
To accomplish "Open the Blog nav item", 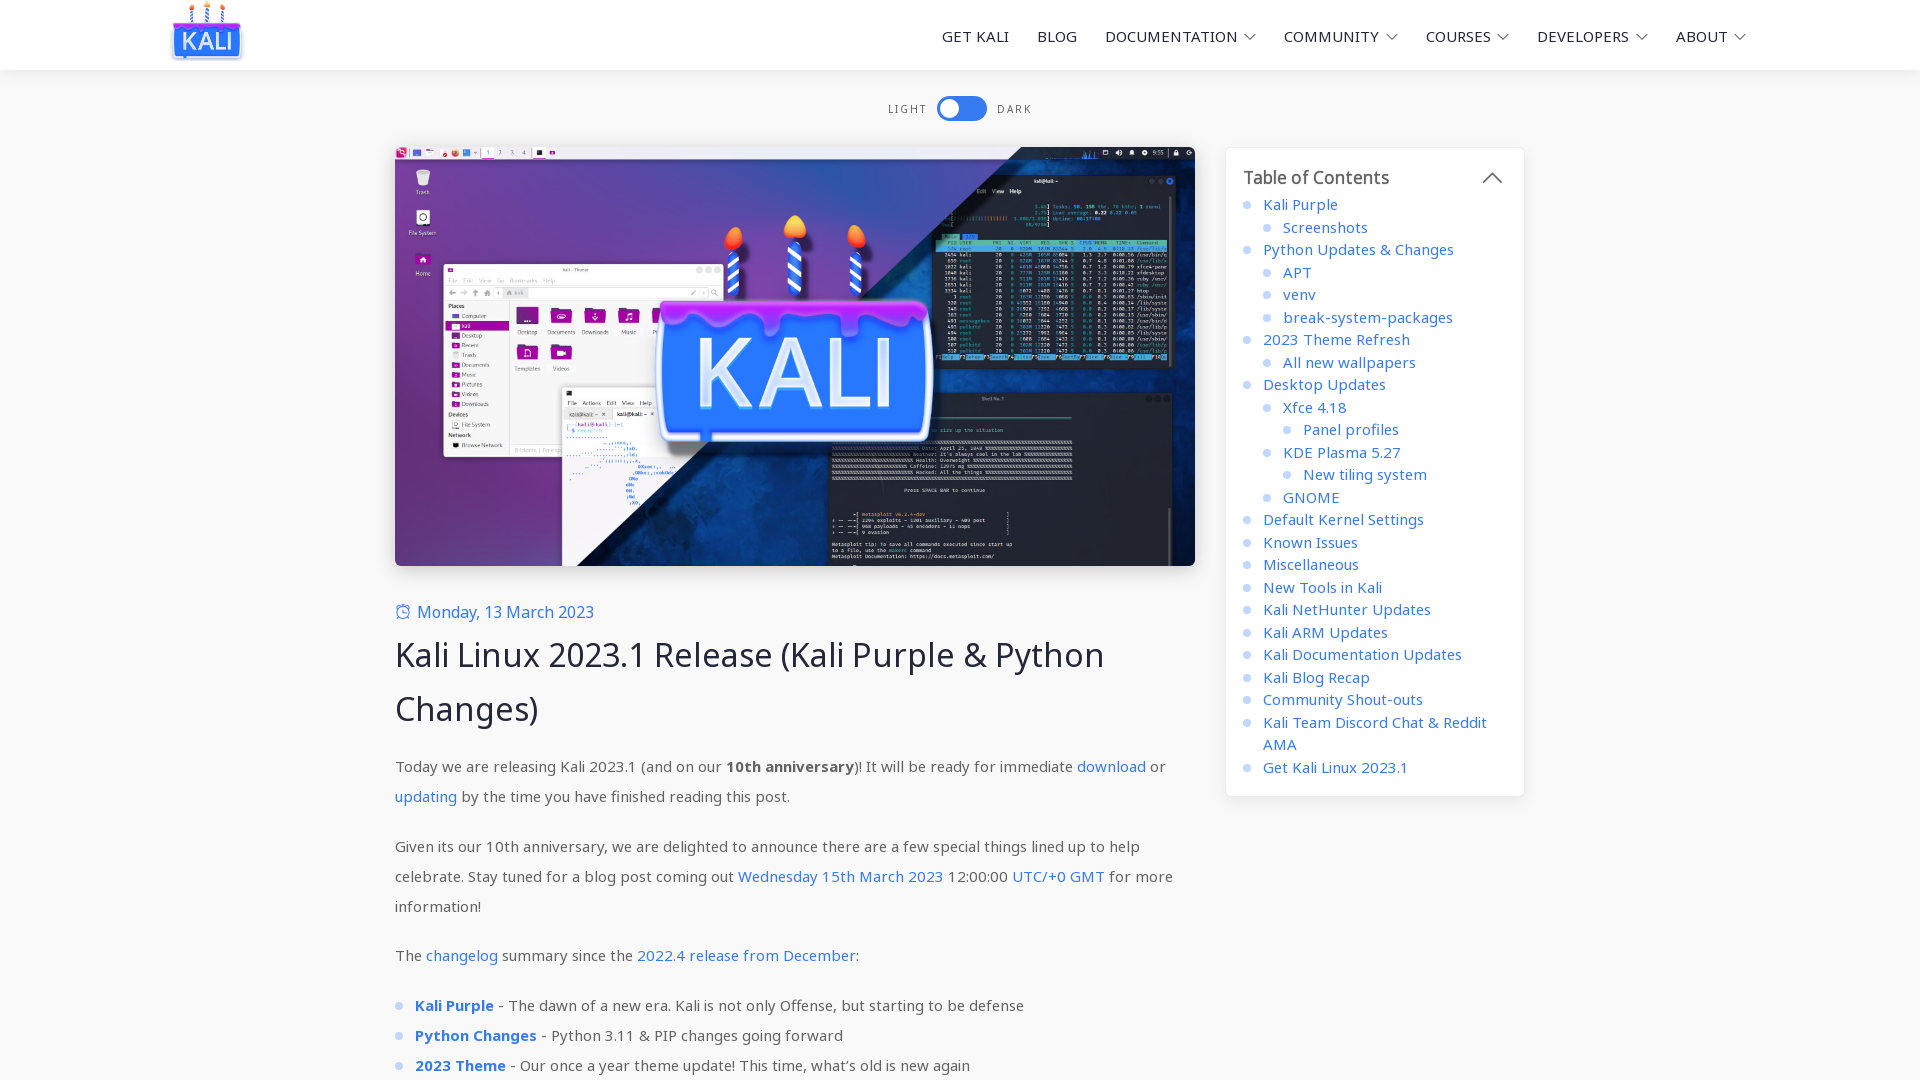I will 1057,36.
